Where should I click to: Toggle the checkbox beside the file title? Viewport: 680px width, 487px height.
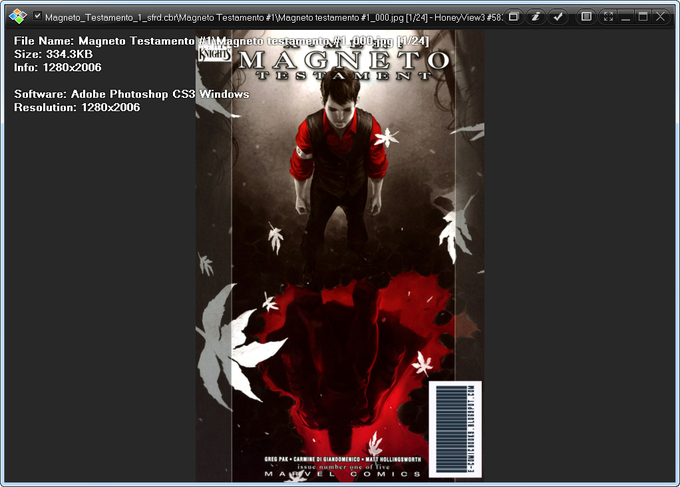37,16
